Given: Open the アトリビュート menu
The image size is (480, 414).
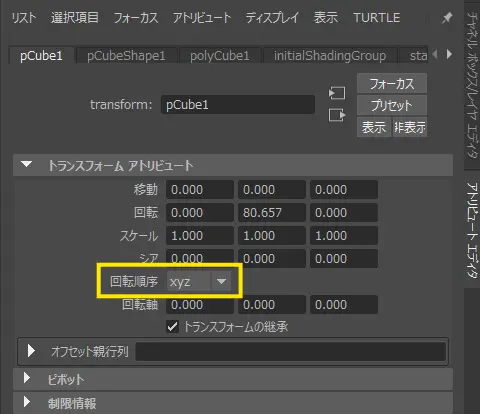Looking at the screenshot, I should point(202,18).
